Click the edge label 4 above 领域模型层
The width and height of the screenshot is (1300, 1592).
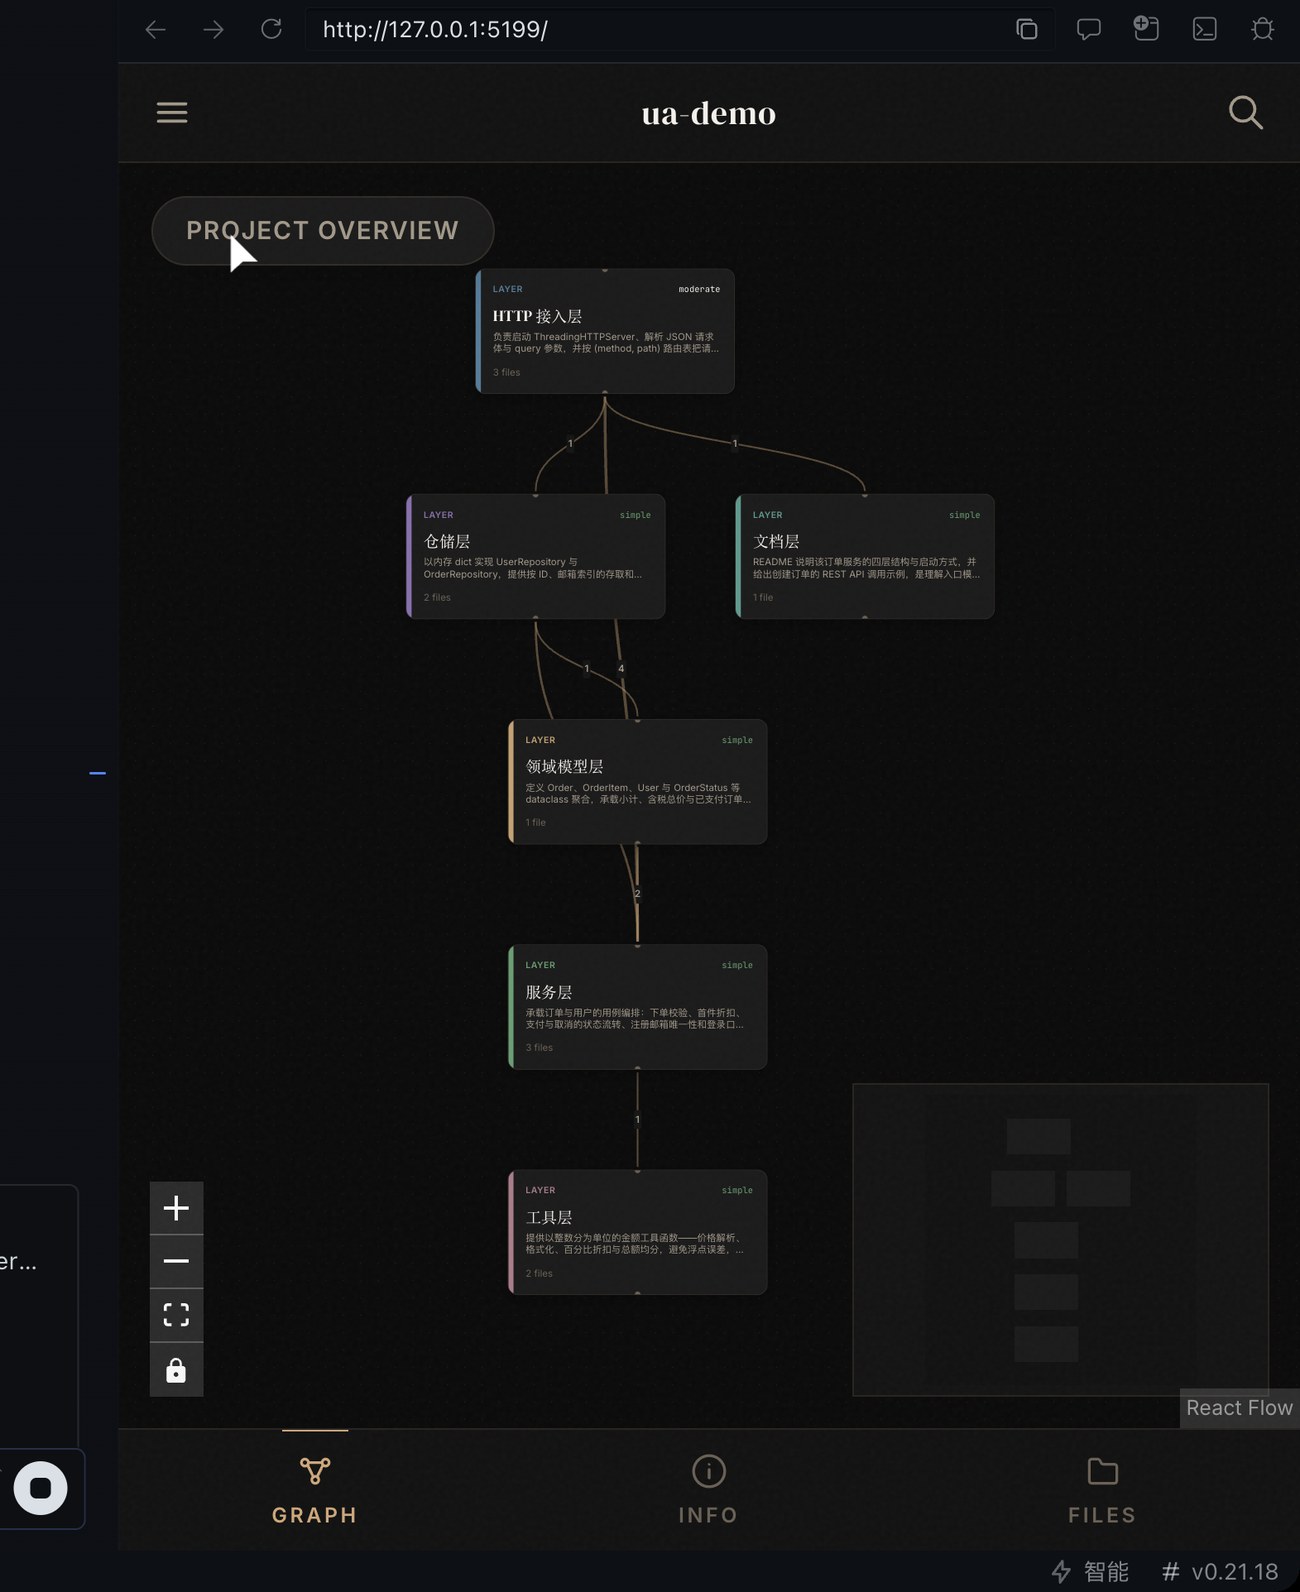coord(621,668)
